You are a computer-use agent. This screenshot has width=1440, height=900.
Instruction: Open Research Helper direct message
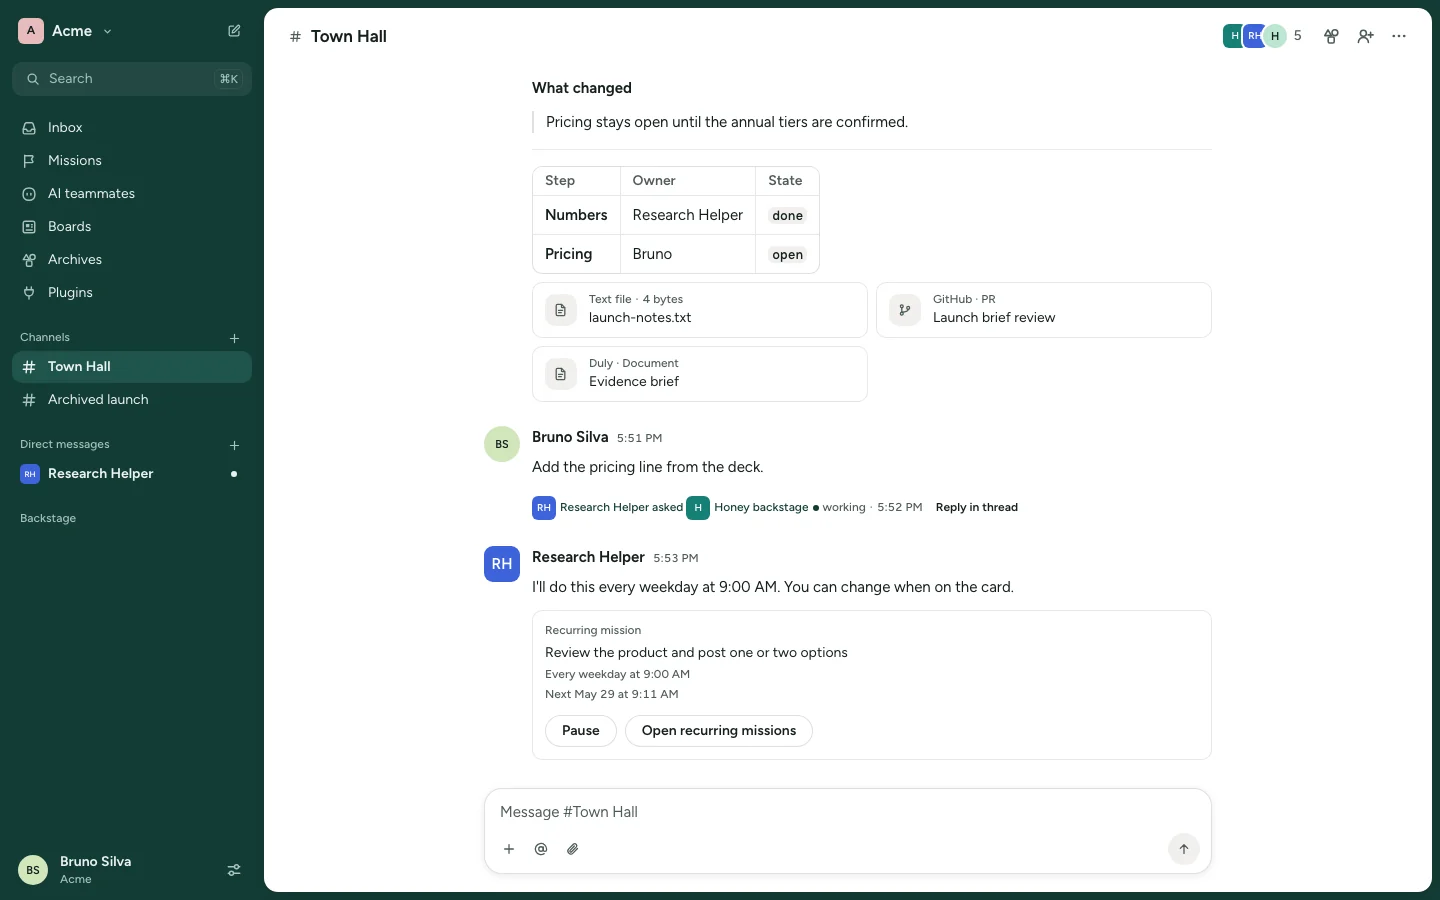point(132,474)
